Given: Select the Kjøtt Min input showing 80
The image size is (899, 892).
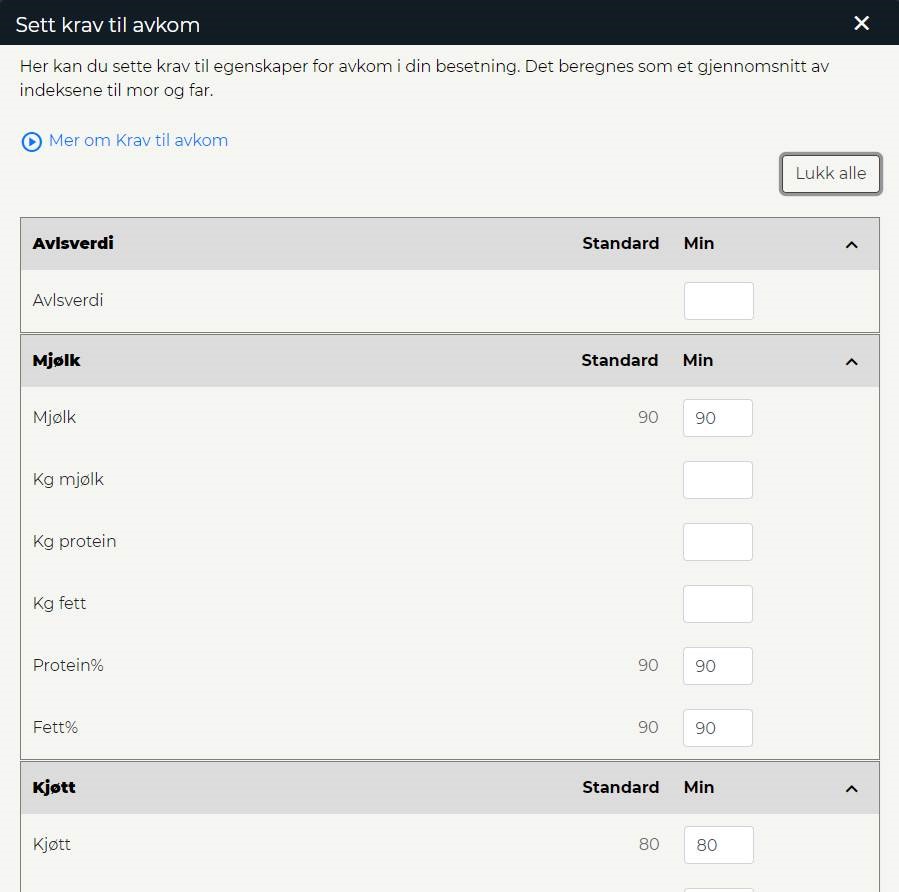Looking at the screenshot, I should point(718,844).
